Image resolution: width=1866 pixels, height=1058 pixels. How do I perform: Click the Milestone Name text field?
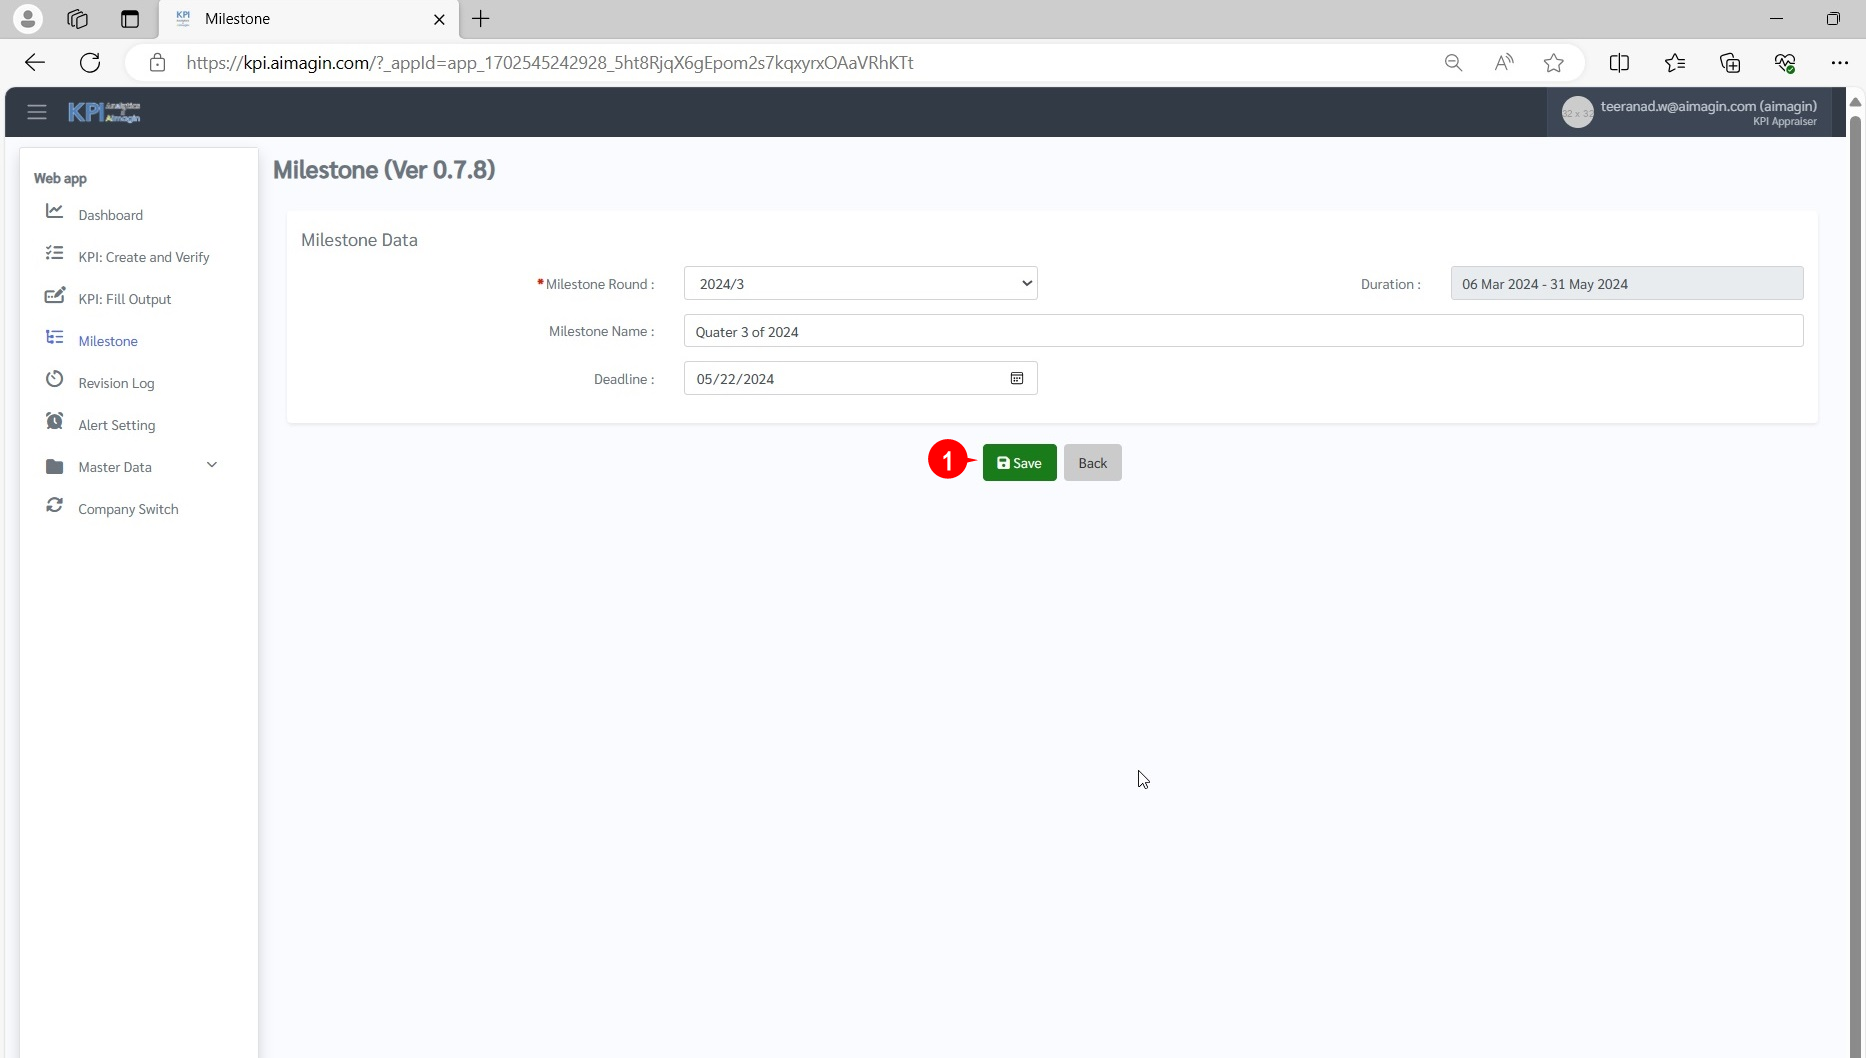1242,332
